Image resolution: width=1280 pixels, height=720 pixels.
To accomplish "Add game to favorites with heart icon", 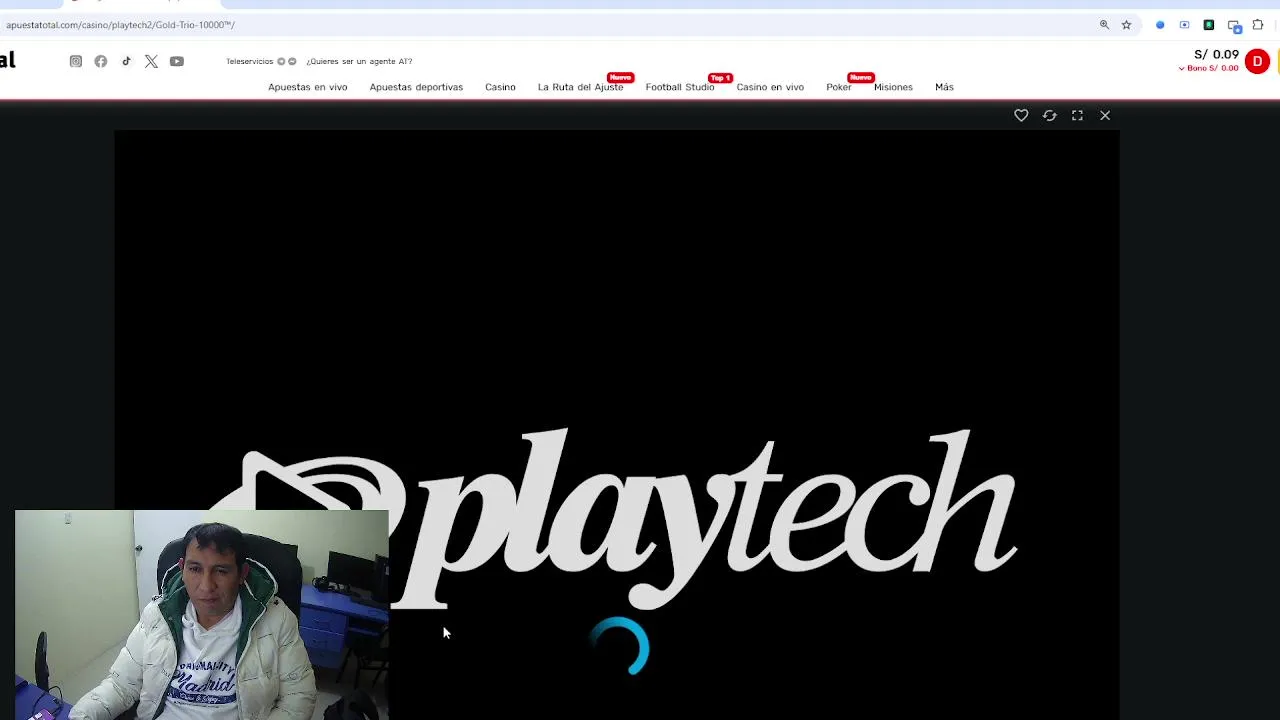I will (x=1021, y=116).
